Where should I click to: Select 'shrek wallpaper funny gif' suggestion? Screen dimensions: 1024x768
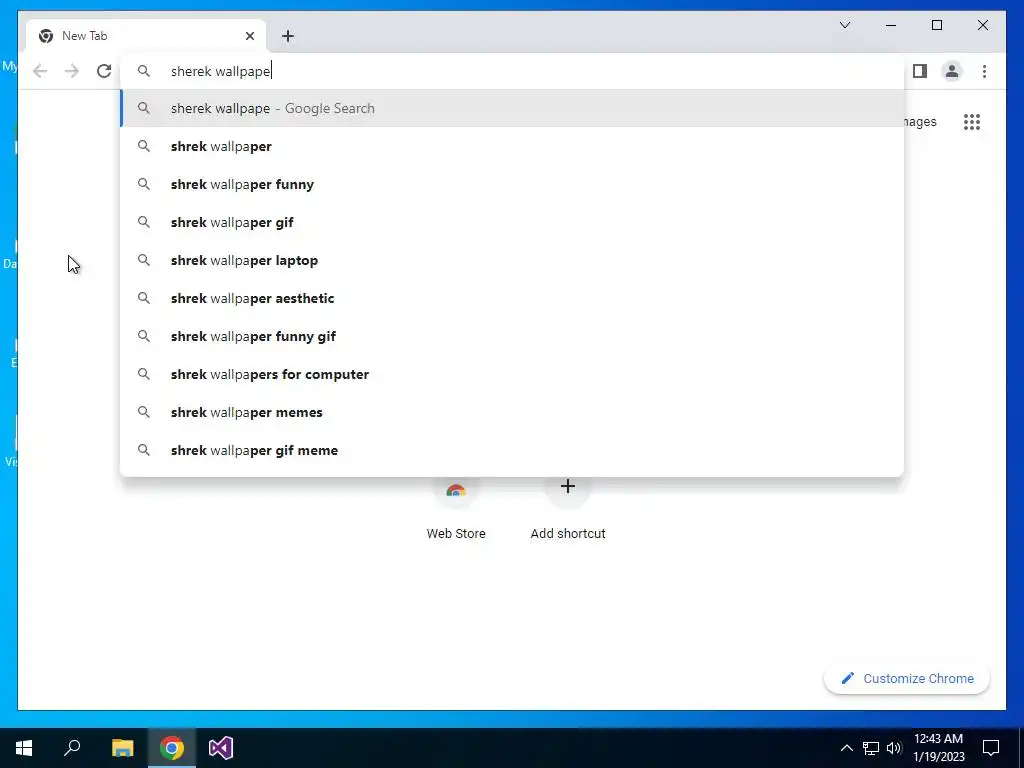[x=513, y=336]
